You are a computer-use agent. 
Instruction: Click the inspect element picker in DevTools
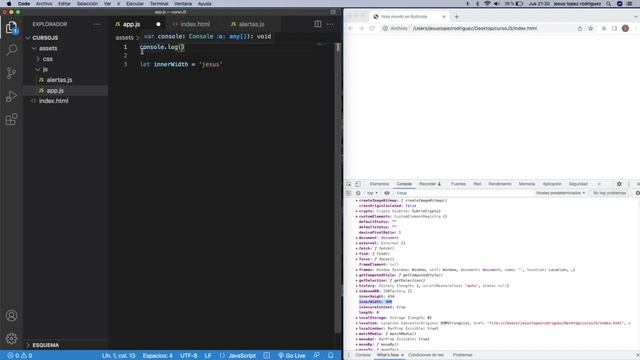pos(349,184)
